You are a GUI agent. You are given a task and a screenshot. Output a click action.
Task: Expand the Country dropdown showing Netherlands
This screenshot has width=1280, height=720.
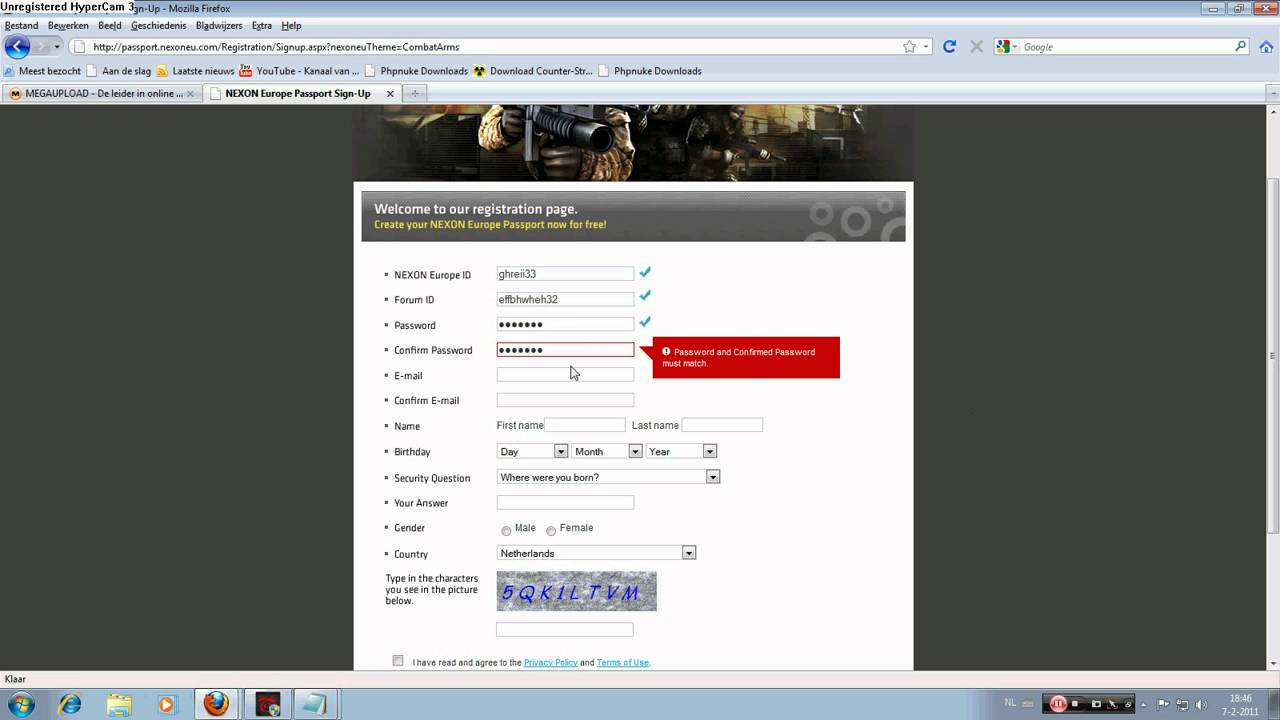(x=596, y=553)
